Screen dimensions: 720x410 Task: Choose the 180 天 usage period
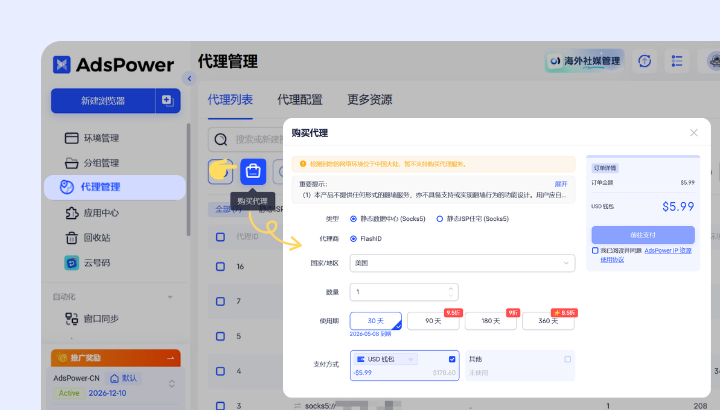pos(490,321)
